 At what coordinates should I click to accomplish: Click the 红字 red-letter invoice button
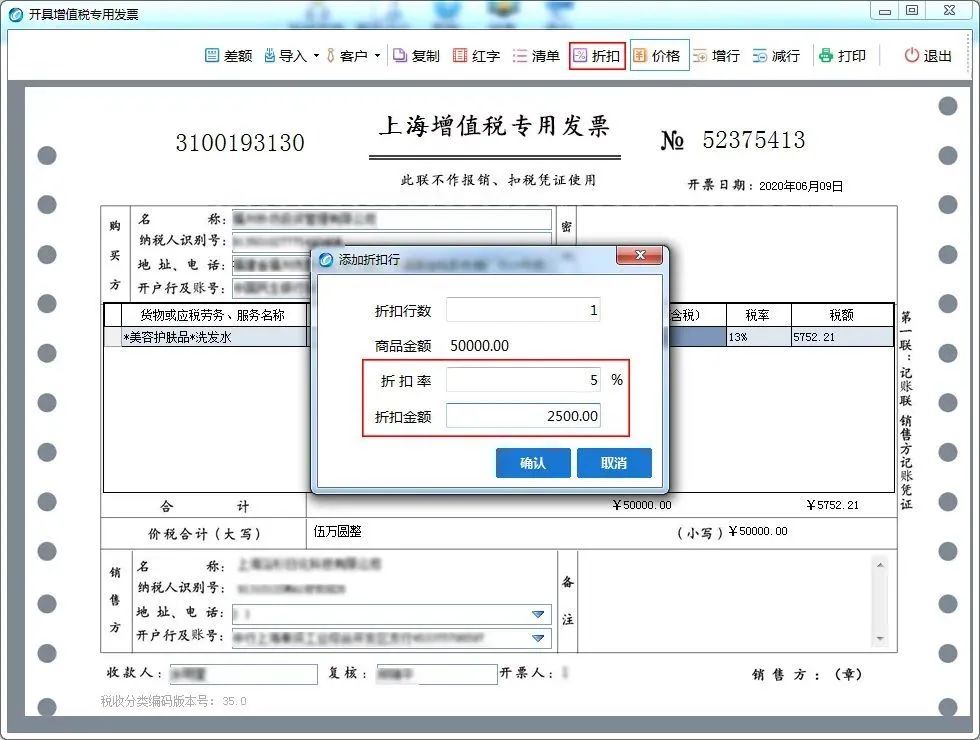[476, 56]
